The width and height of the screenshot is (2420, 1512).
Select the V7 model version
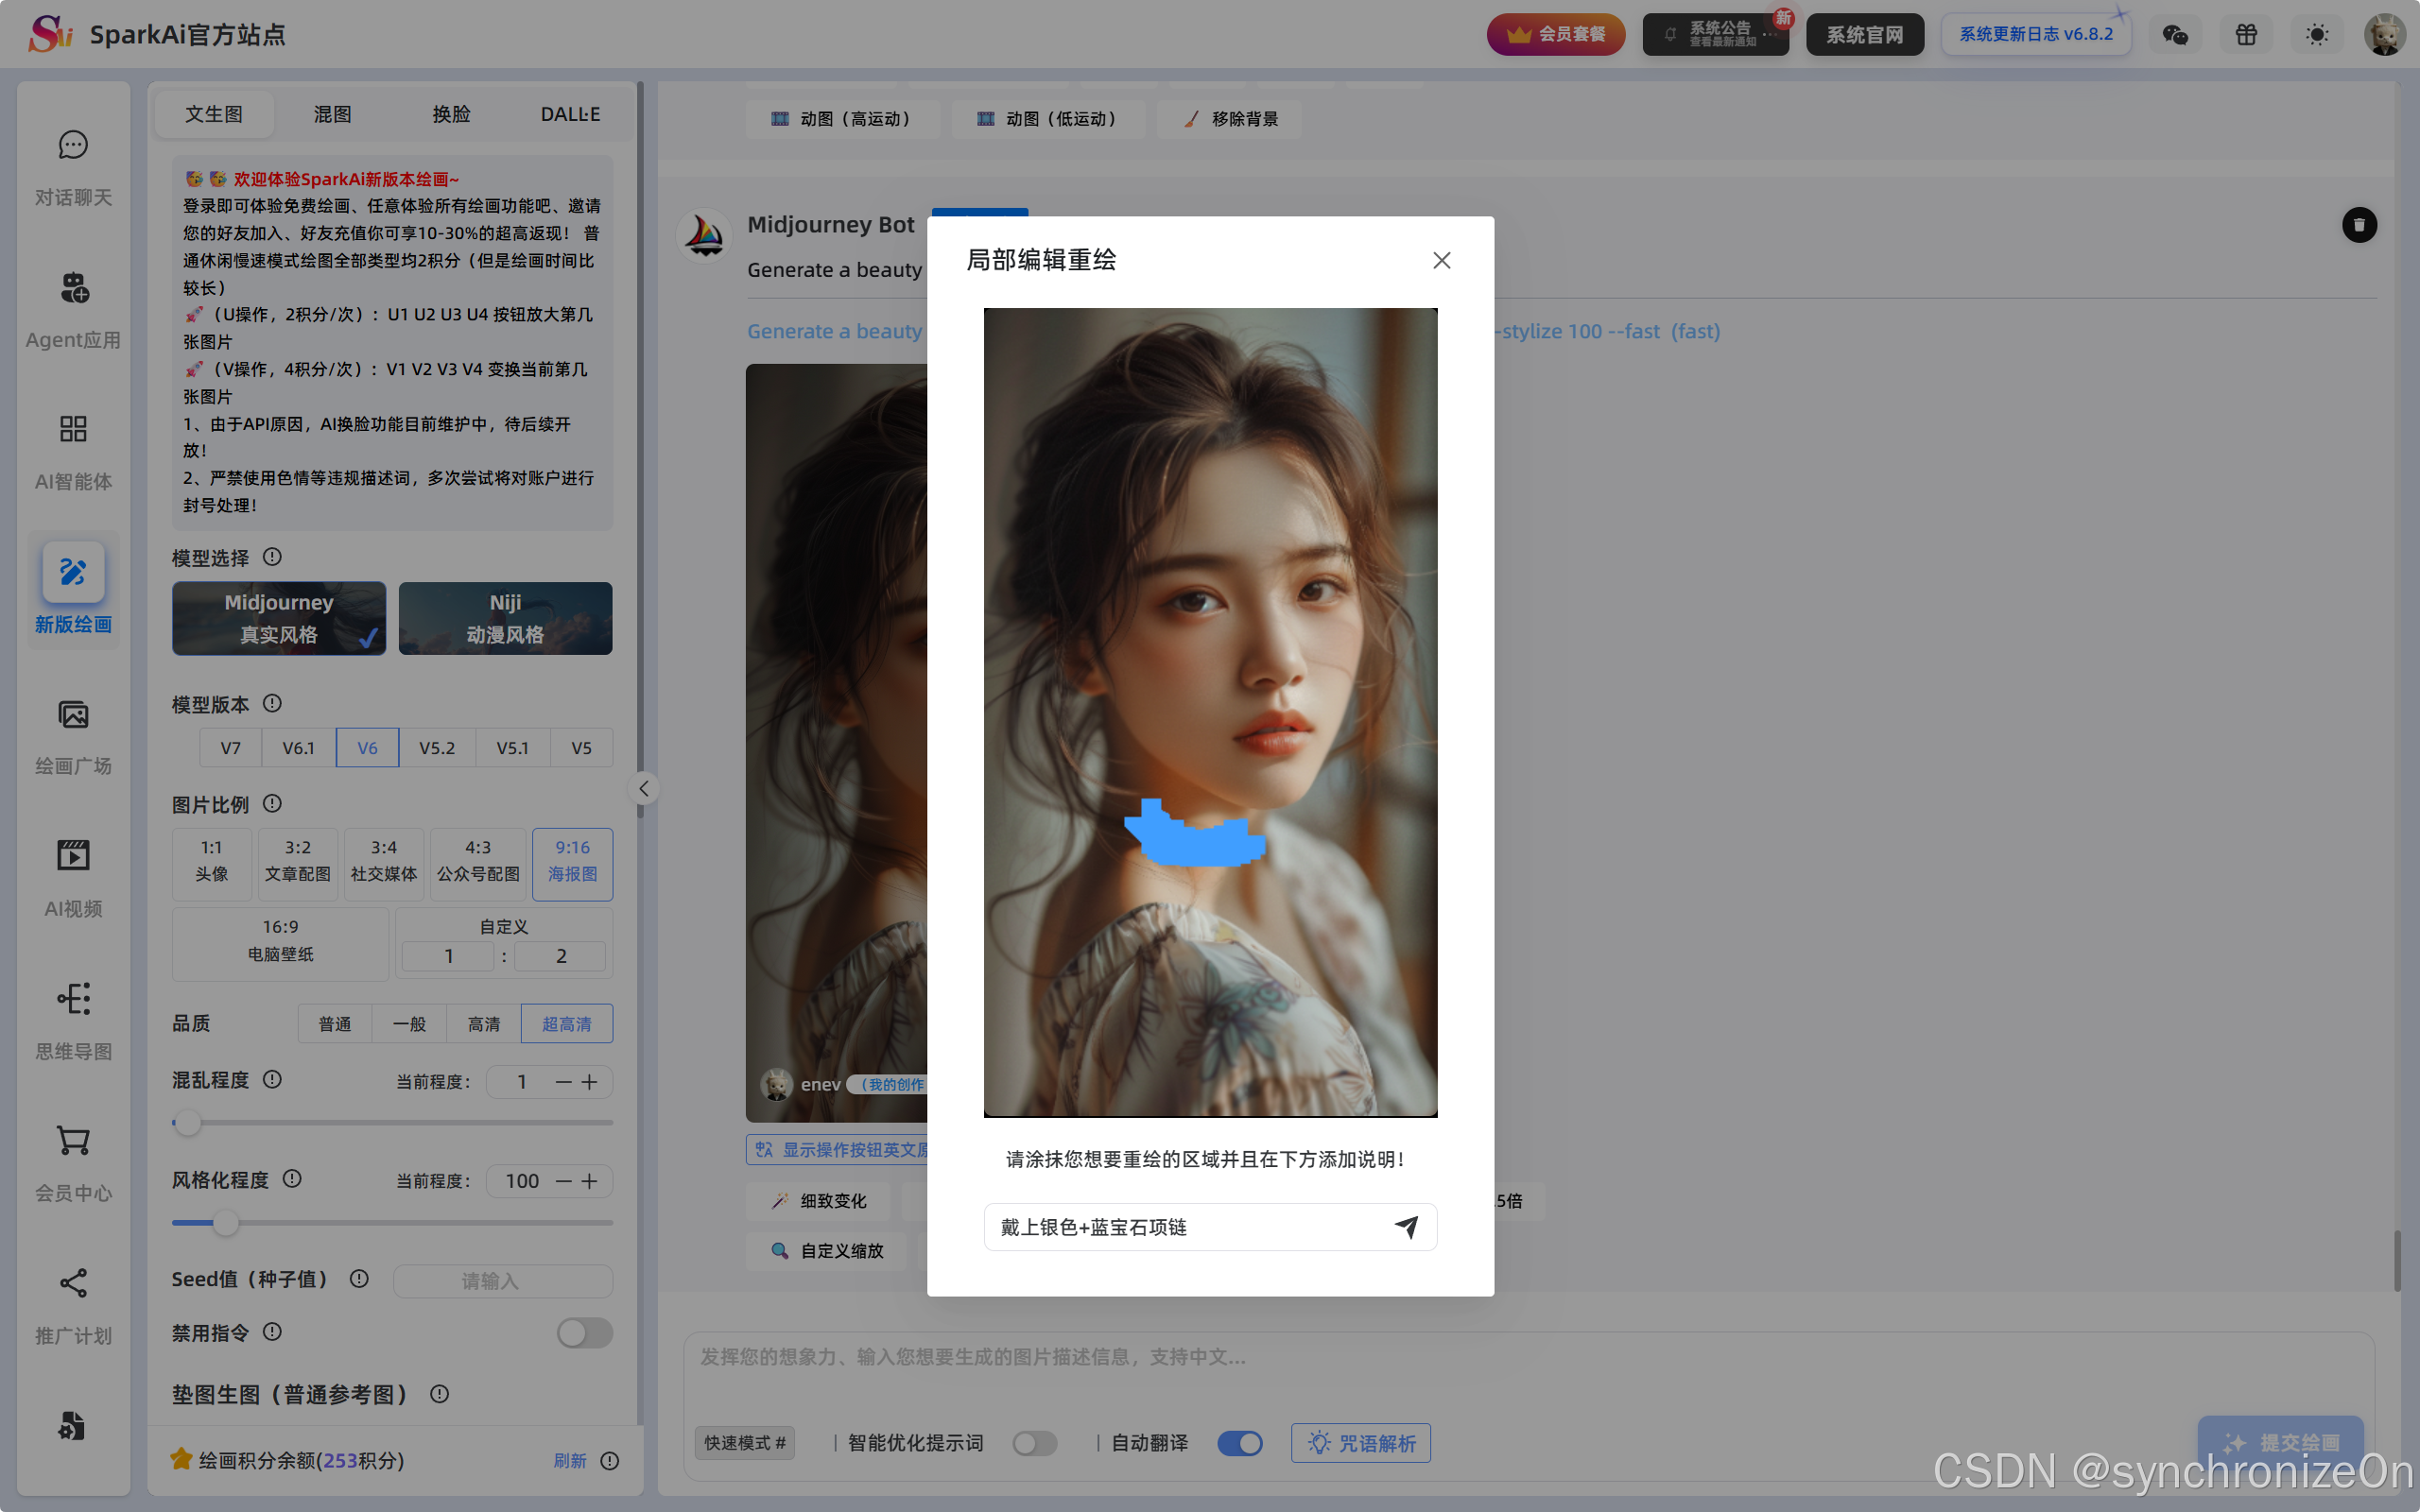[x=230, y=748]
